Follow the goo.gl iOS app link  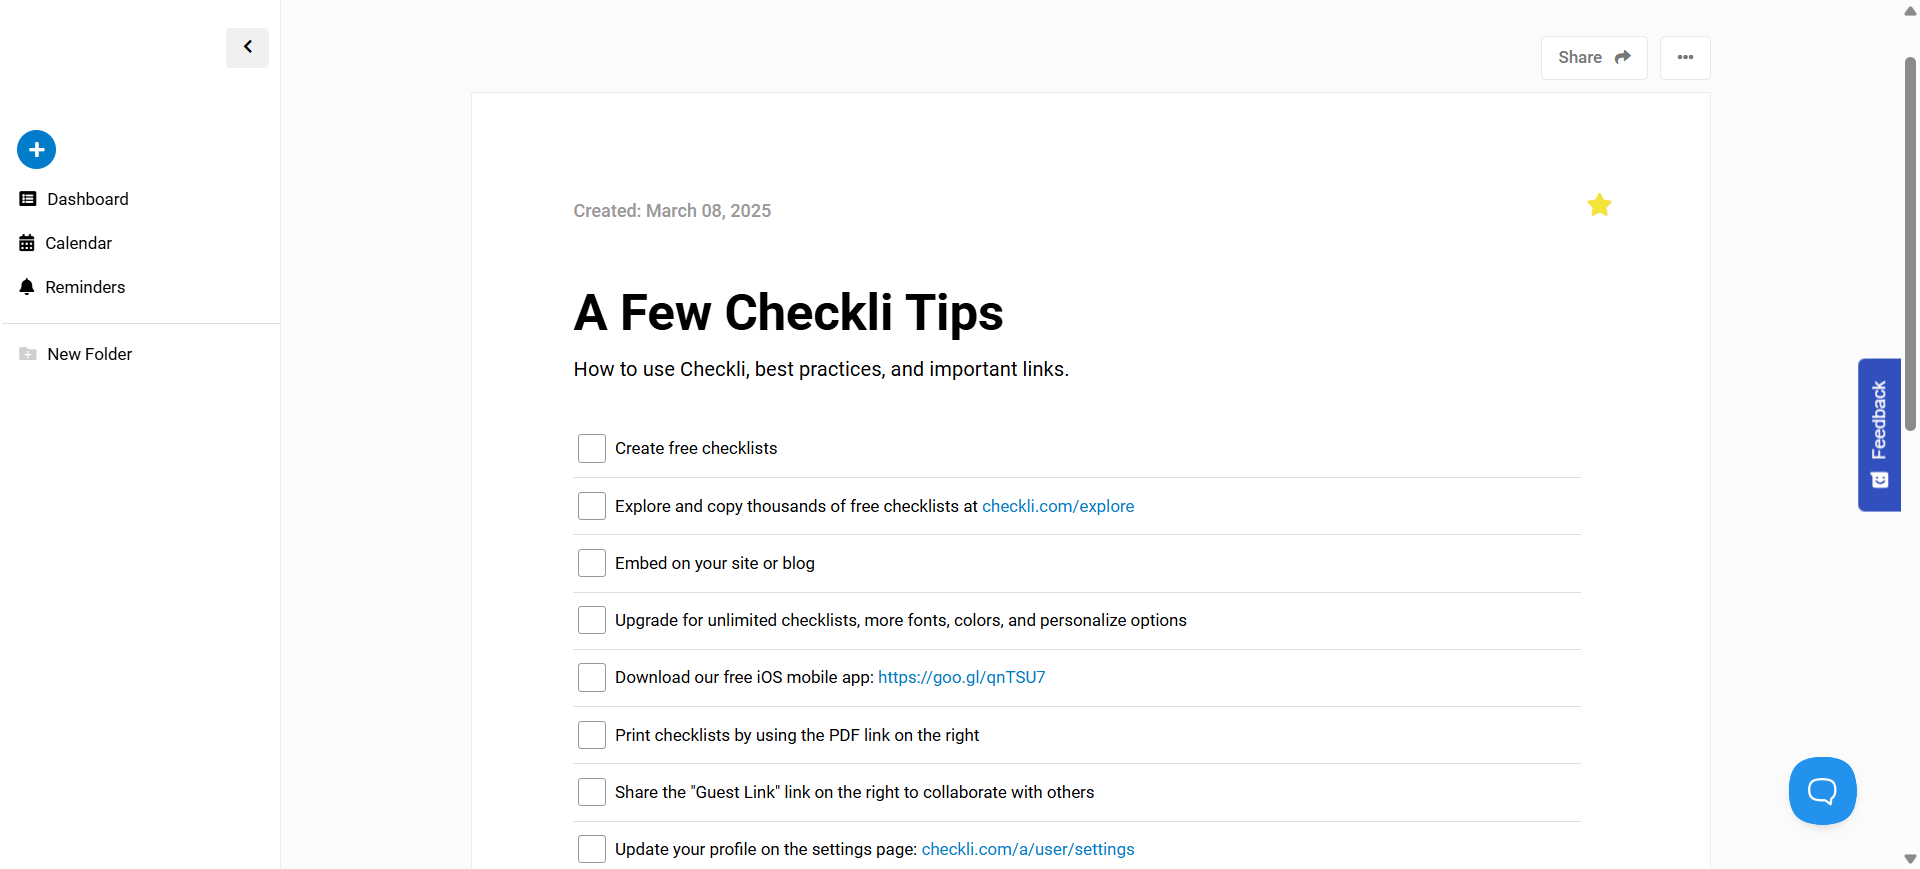960,677
